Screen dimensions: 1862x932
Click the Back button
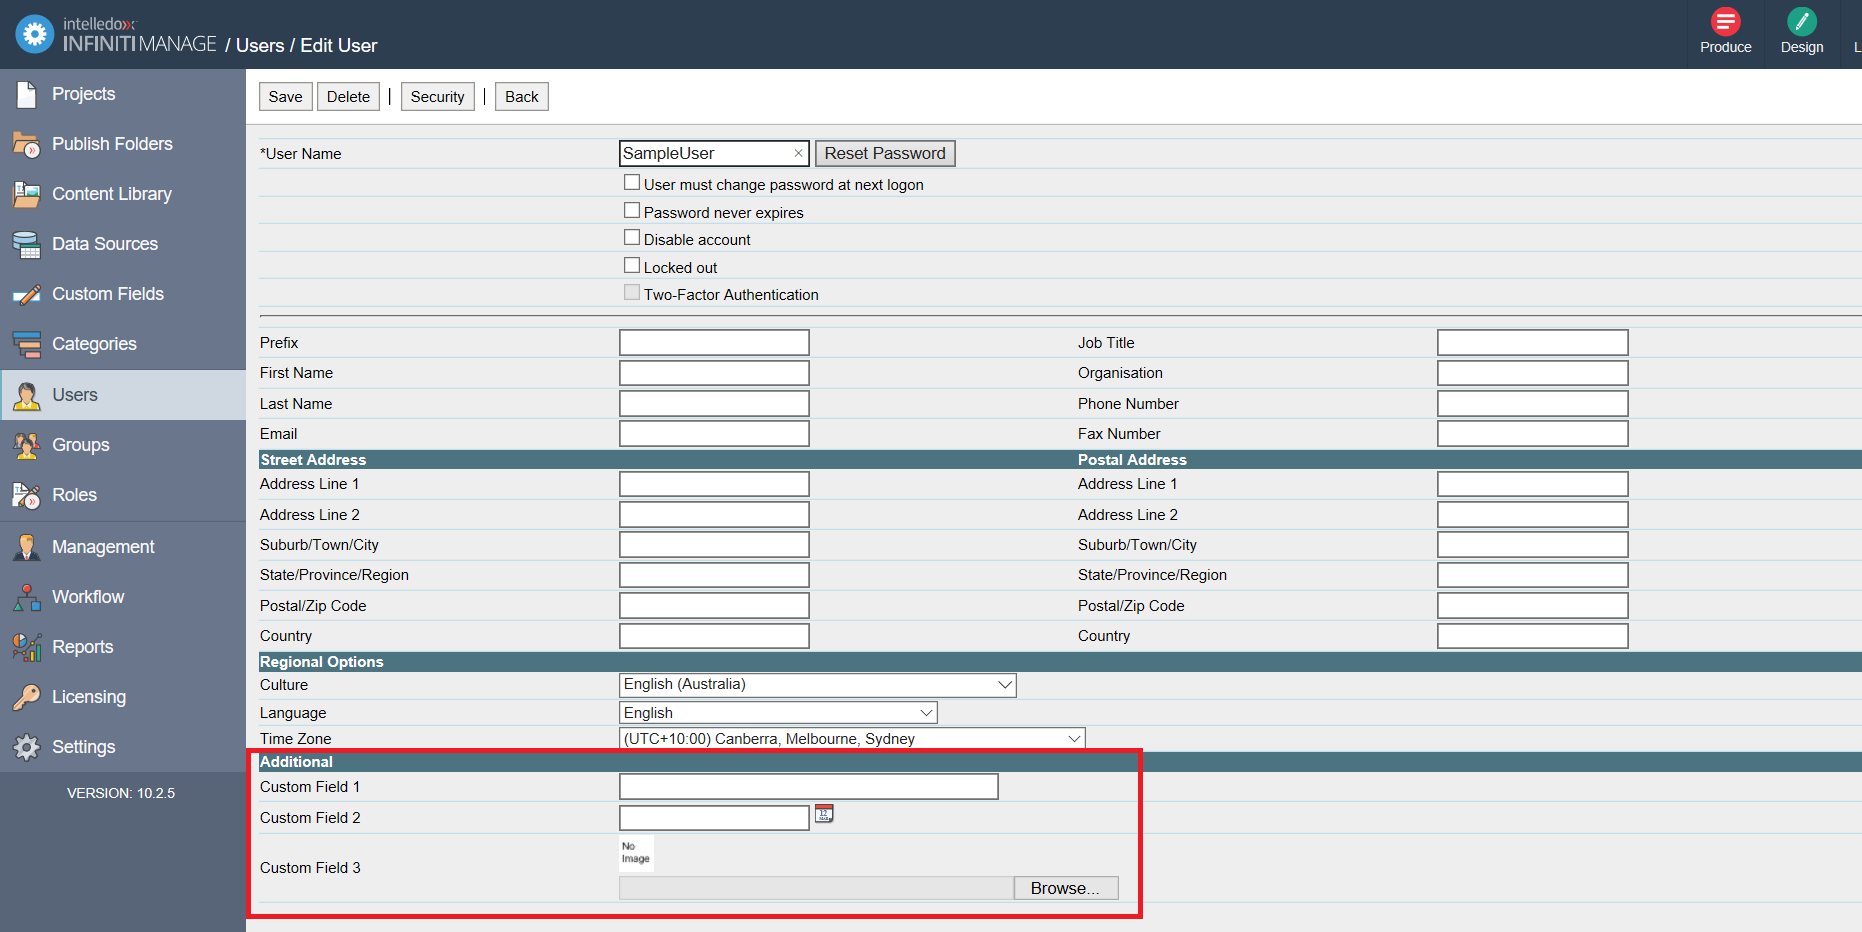pyautogui.click(x=522, y=97)
